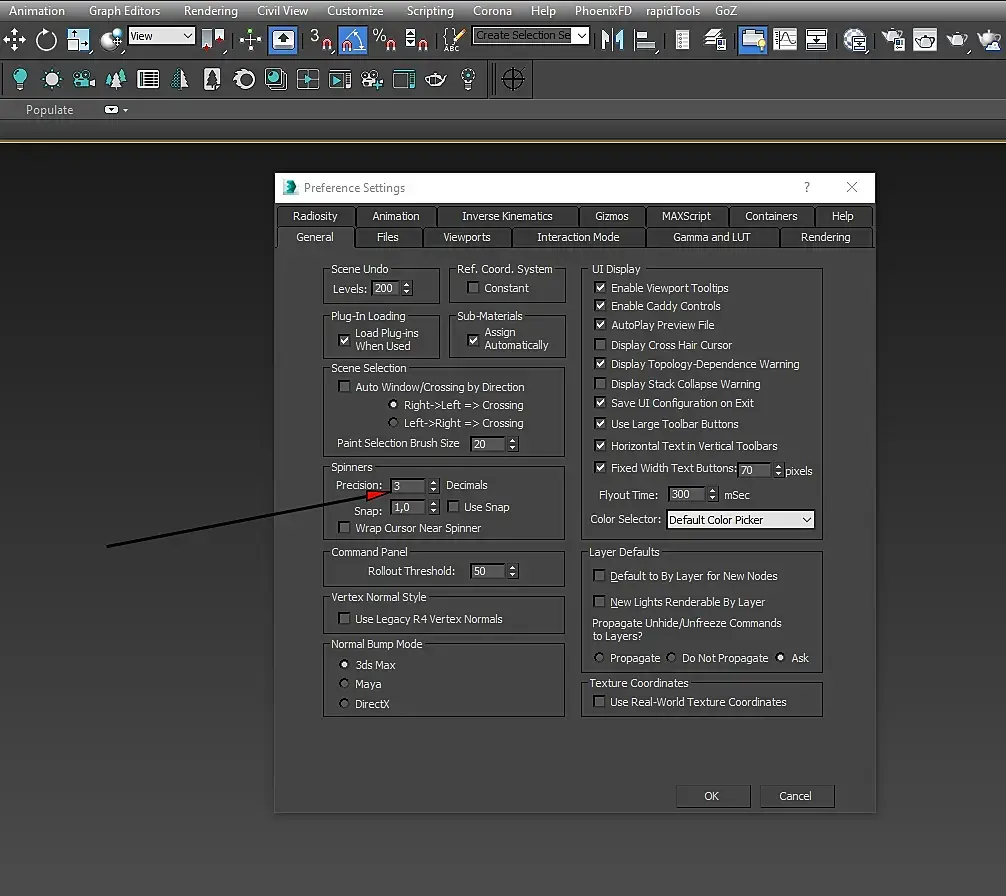The height and width of the screenshot is (896, 1006).
Task: Click the lightbulb icon in second toolbar
Action: 20,79
